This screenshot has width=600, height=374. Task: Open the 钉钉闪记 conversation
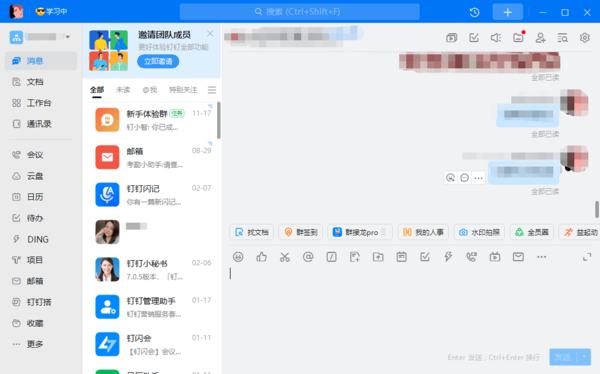coord(152,195)
